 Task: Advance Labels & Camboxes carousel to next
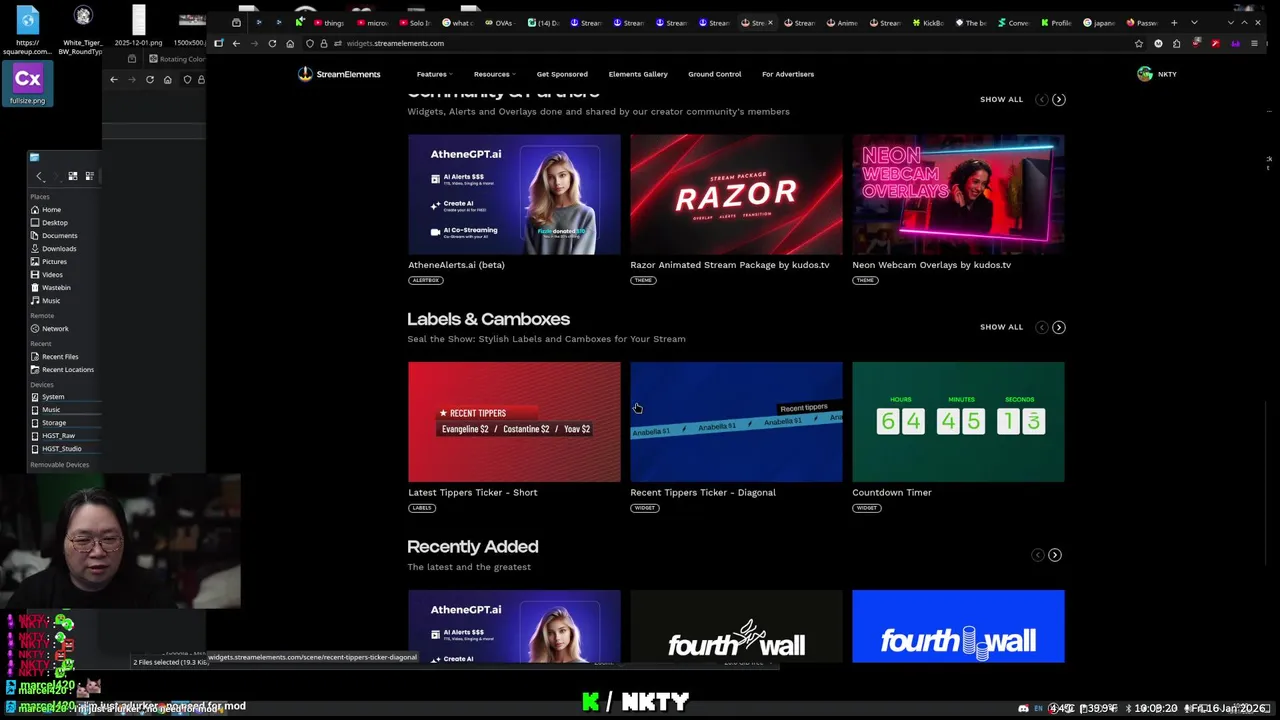1059,327
